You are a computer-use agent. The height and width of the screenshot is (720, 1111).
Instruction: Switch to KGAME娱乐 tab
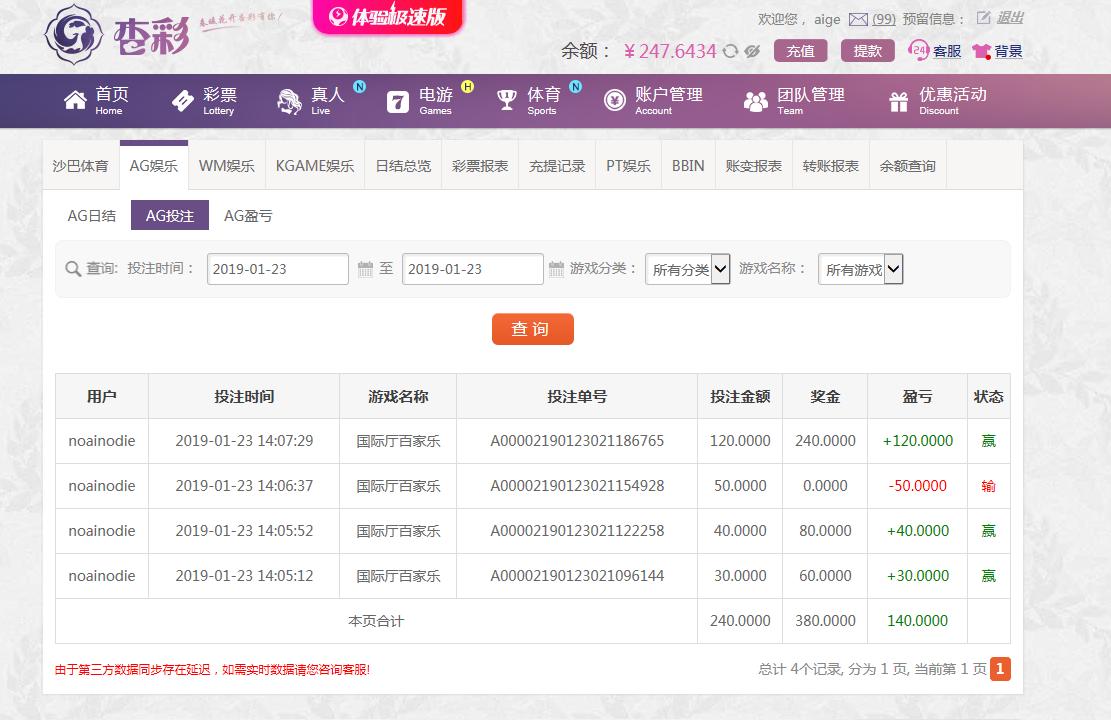(315, 166)
